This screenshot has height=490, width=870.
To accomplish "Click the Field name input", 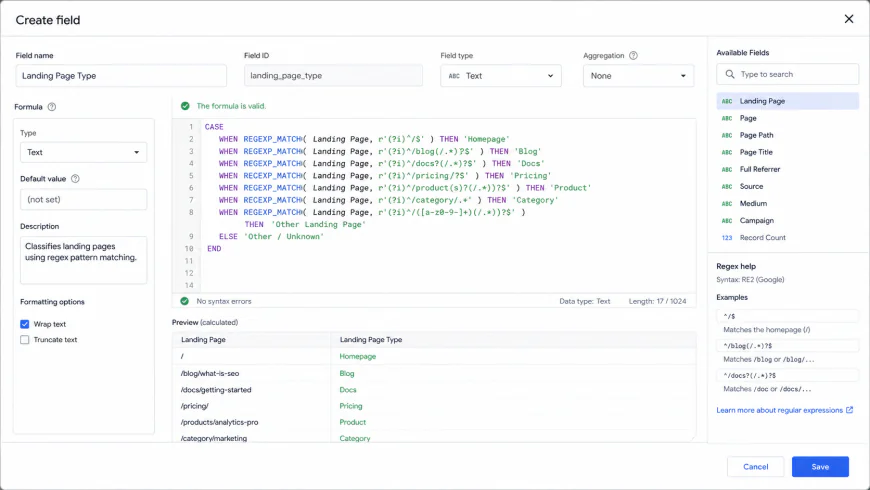I will (x=121, y=75).
